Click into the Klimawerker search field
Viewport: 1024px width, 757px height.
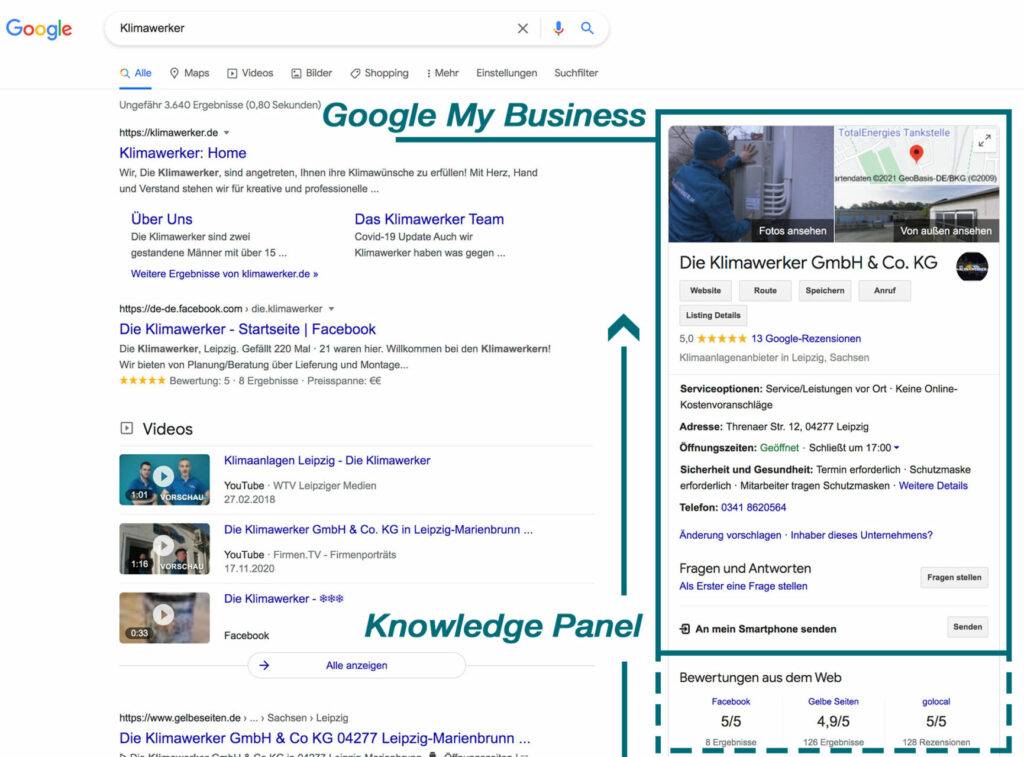(313, 28)
